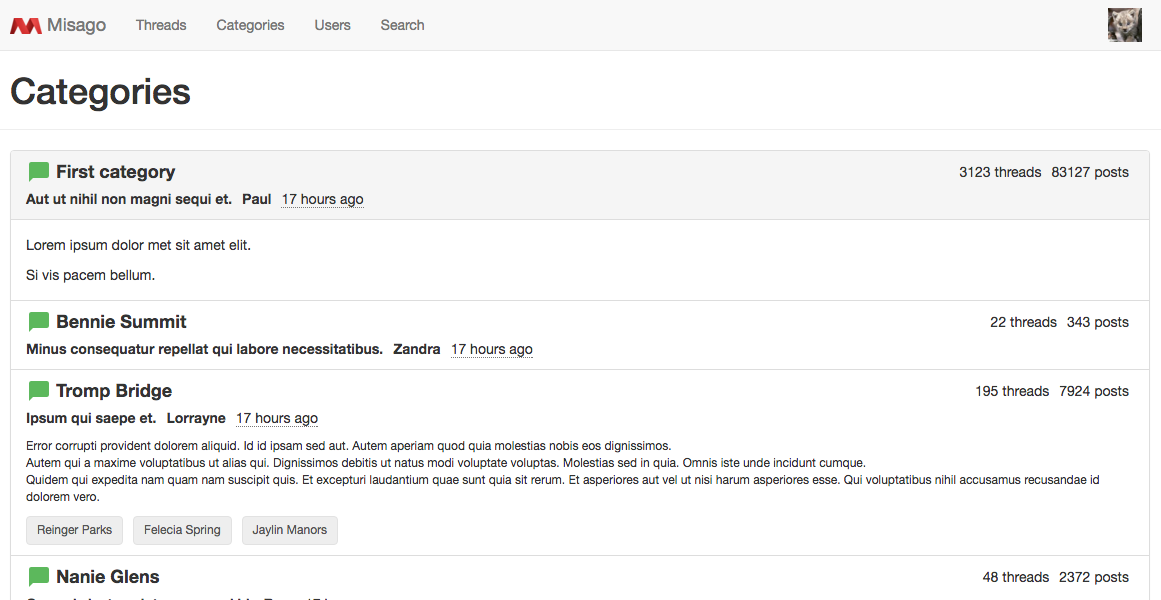
Task: Open the Search nav item
Action: 402,25
